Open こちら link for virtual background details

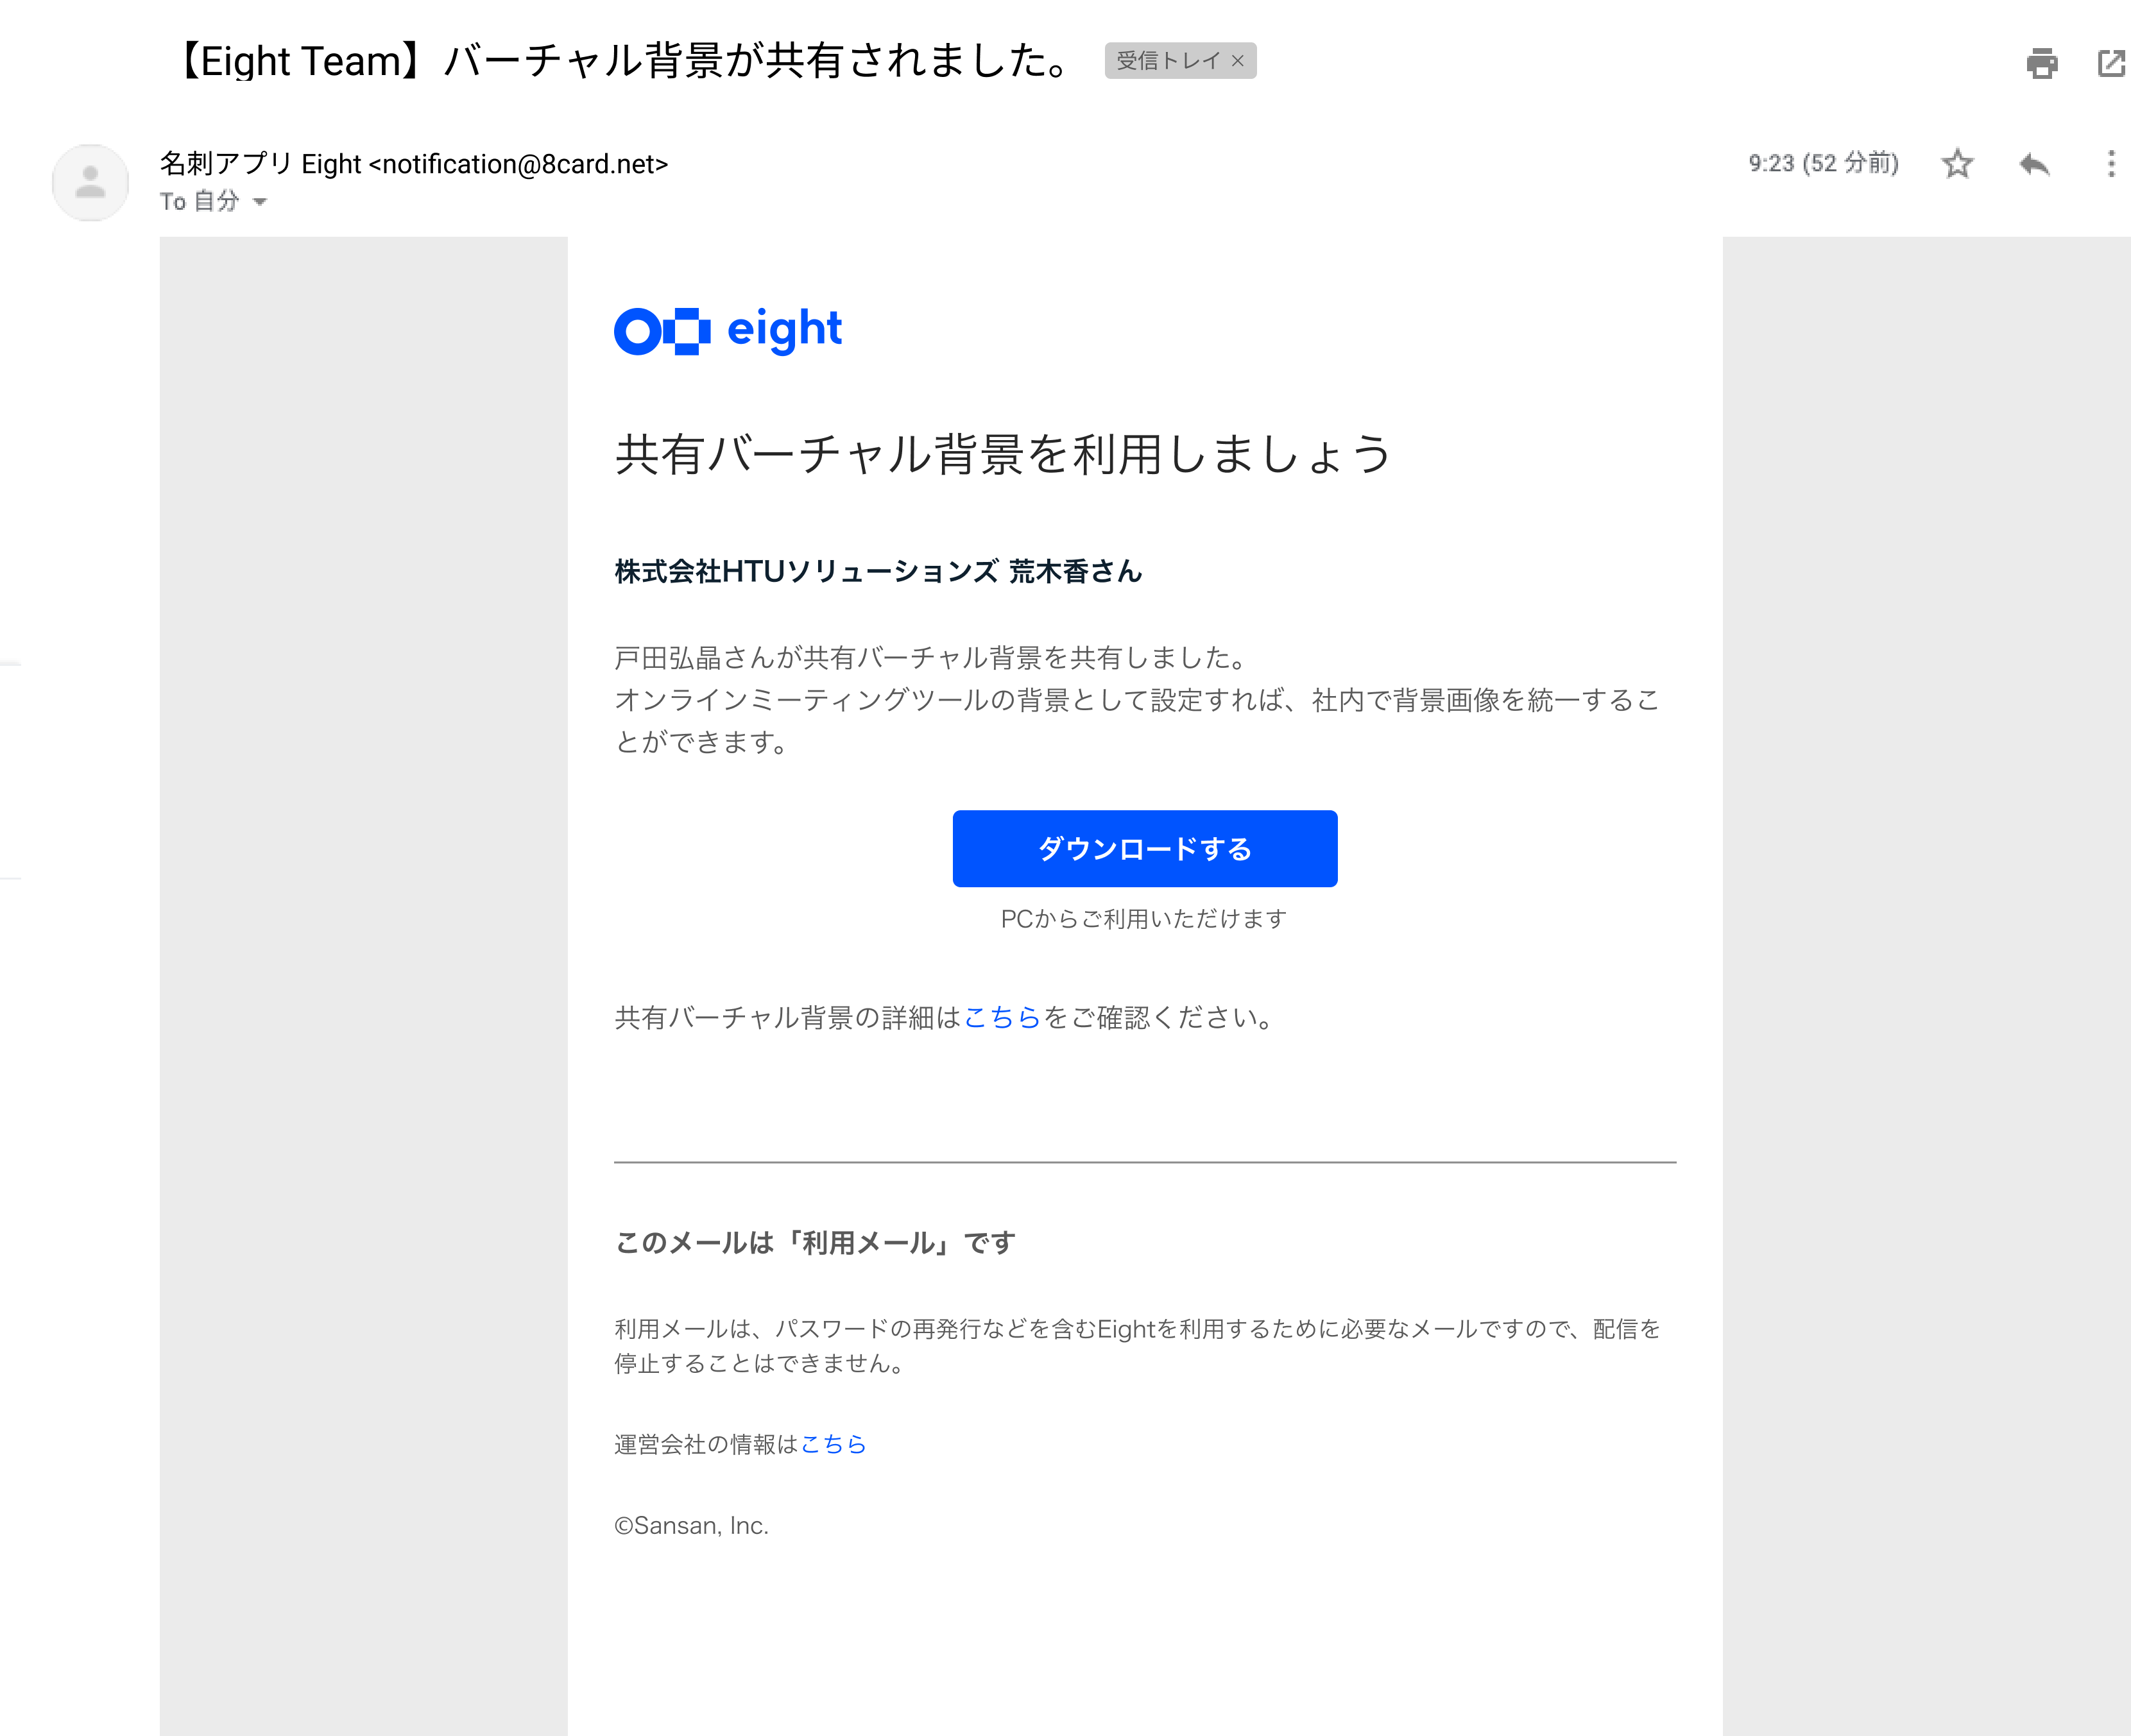(1001, 1017)
